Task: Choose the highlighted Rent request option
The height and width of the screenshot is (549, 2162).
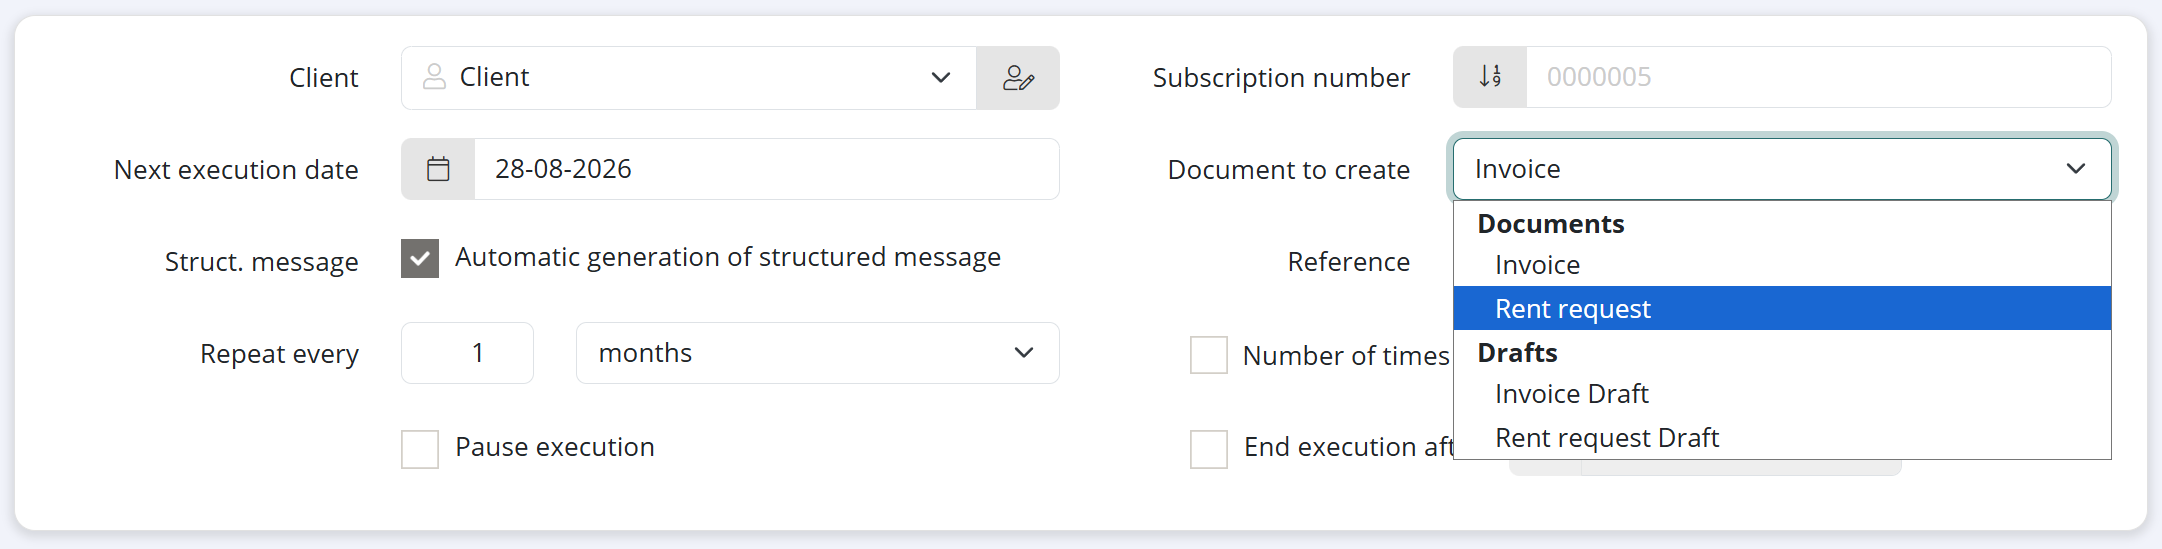Action: [x=1782, y=308]
